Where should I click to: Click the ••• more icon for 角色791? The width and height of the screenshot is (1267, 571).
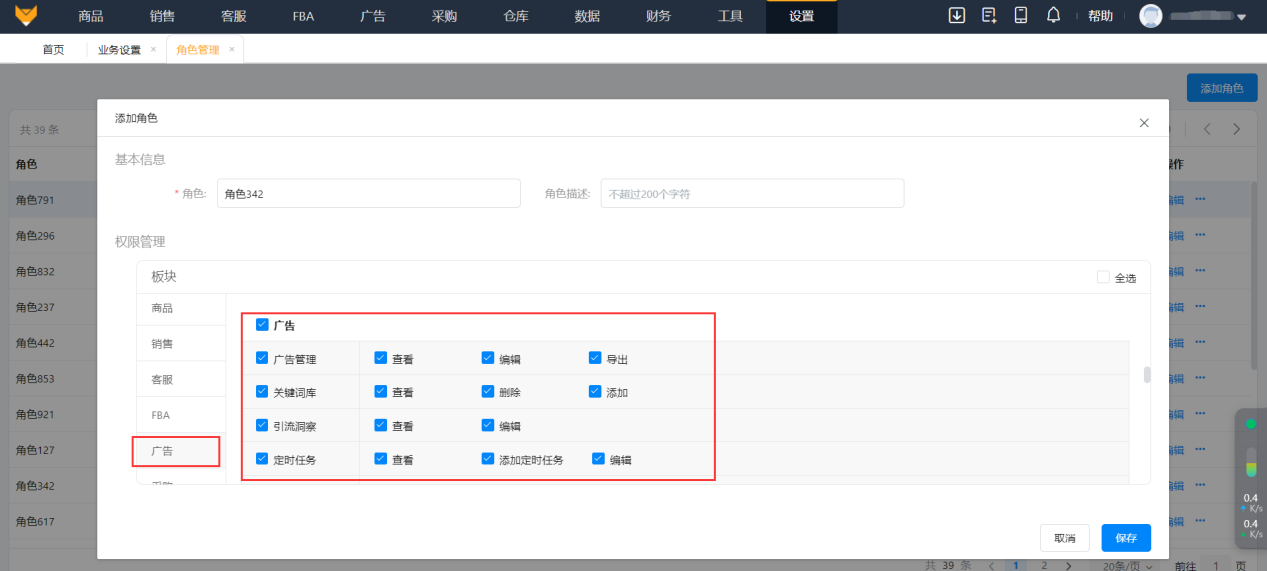1200,199
